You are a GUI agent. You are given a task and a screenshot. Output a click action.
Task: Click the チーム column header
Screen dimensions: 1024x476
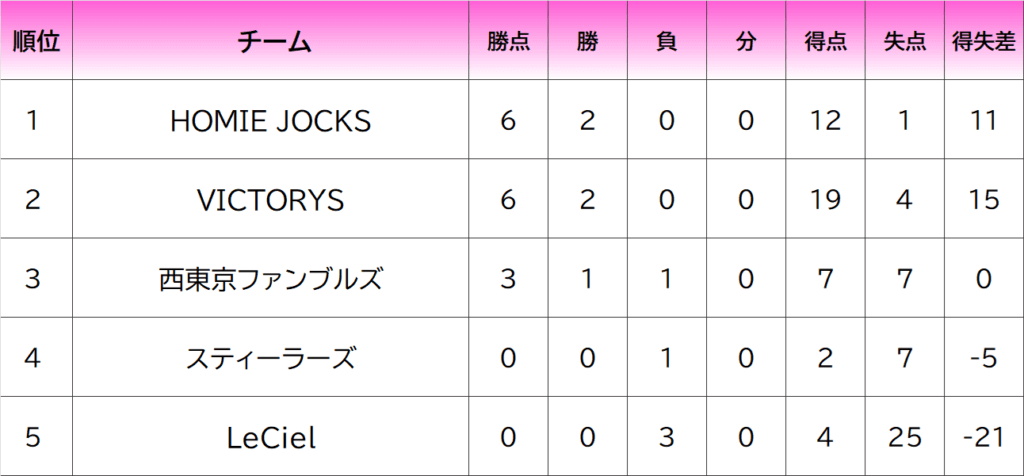pos(271,42)
